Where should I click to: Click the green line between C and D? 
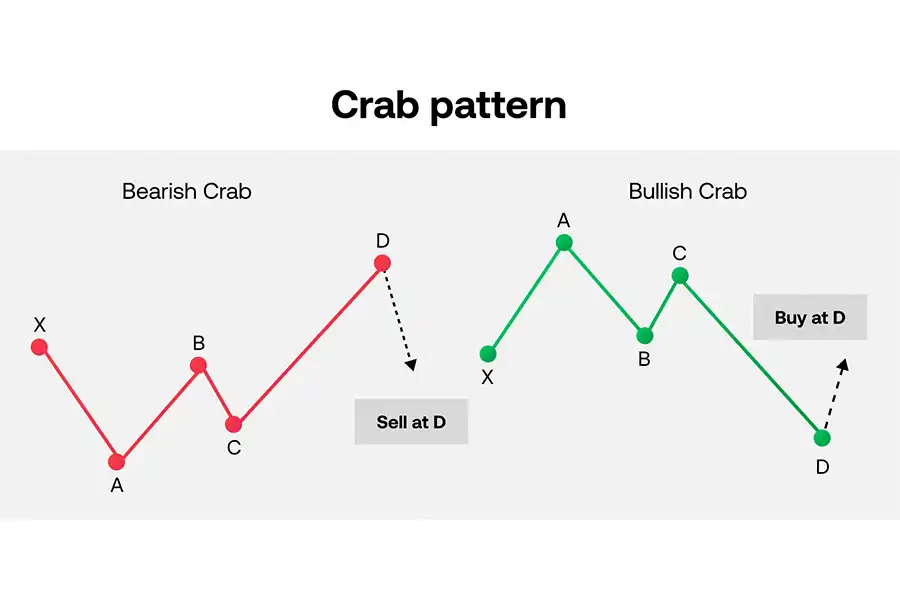(751, 357)
